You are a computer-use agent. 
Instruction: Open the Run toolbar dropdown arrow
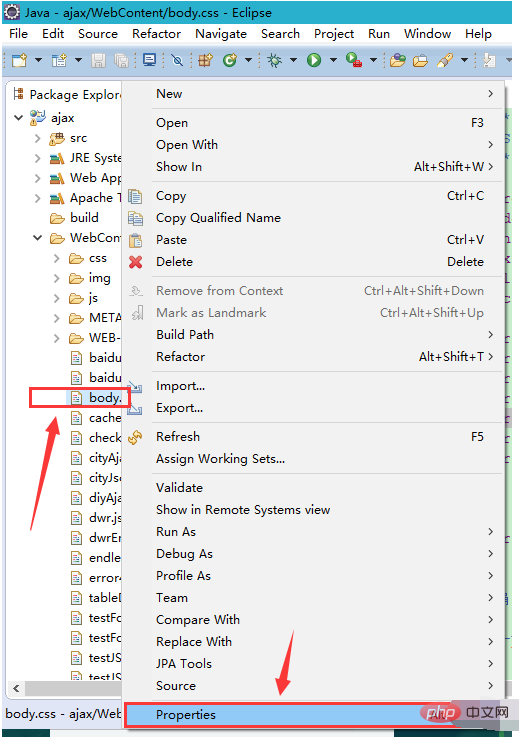pyautogui.click(x=333, y=60)
